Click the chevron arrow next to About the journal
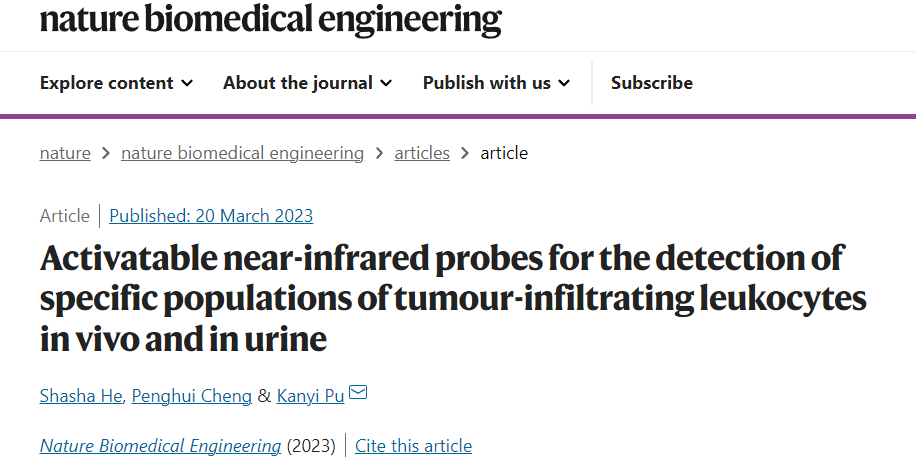This screenshot has height=470, width=916. [386, 83]
